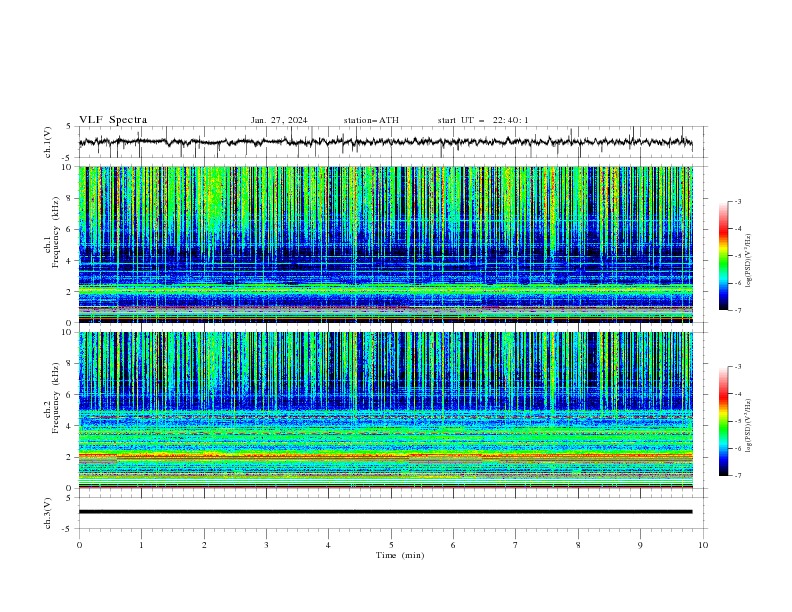Viewport: 792px width, 612px height.
Task: Click the "ch.3(V)" axis label
Action: 48,513
